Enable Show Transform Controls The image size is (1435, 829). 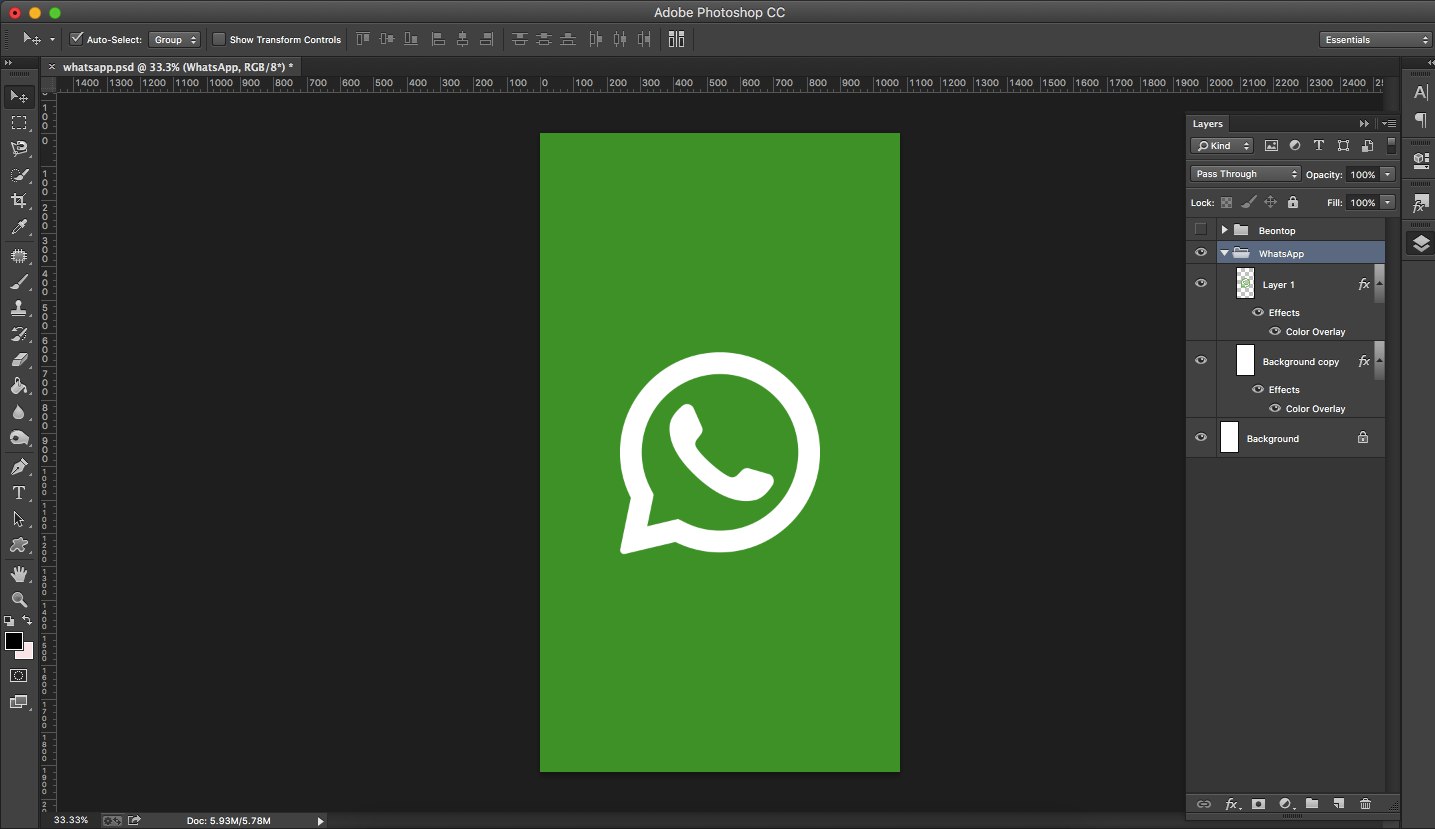pos(218,39)
